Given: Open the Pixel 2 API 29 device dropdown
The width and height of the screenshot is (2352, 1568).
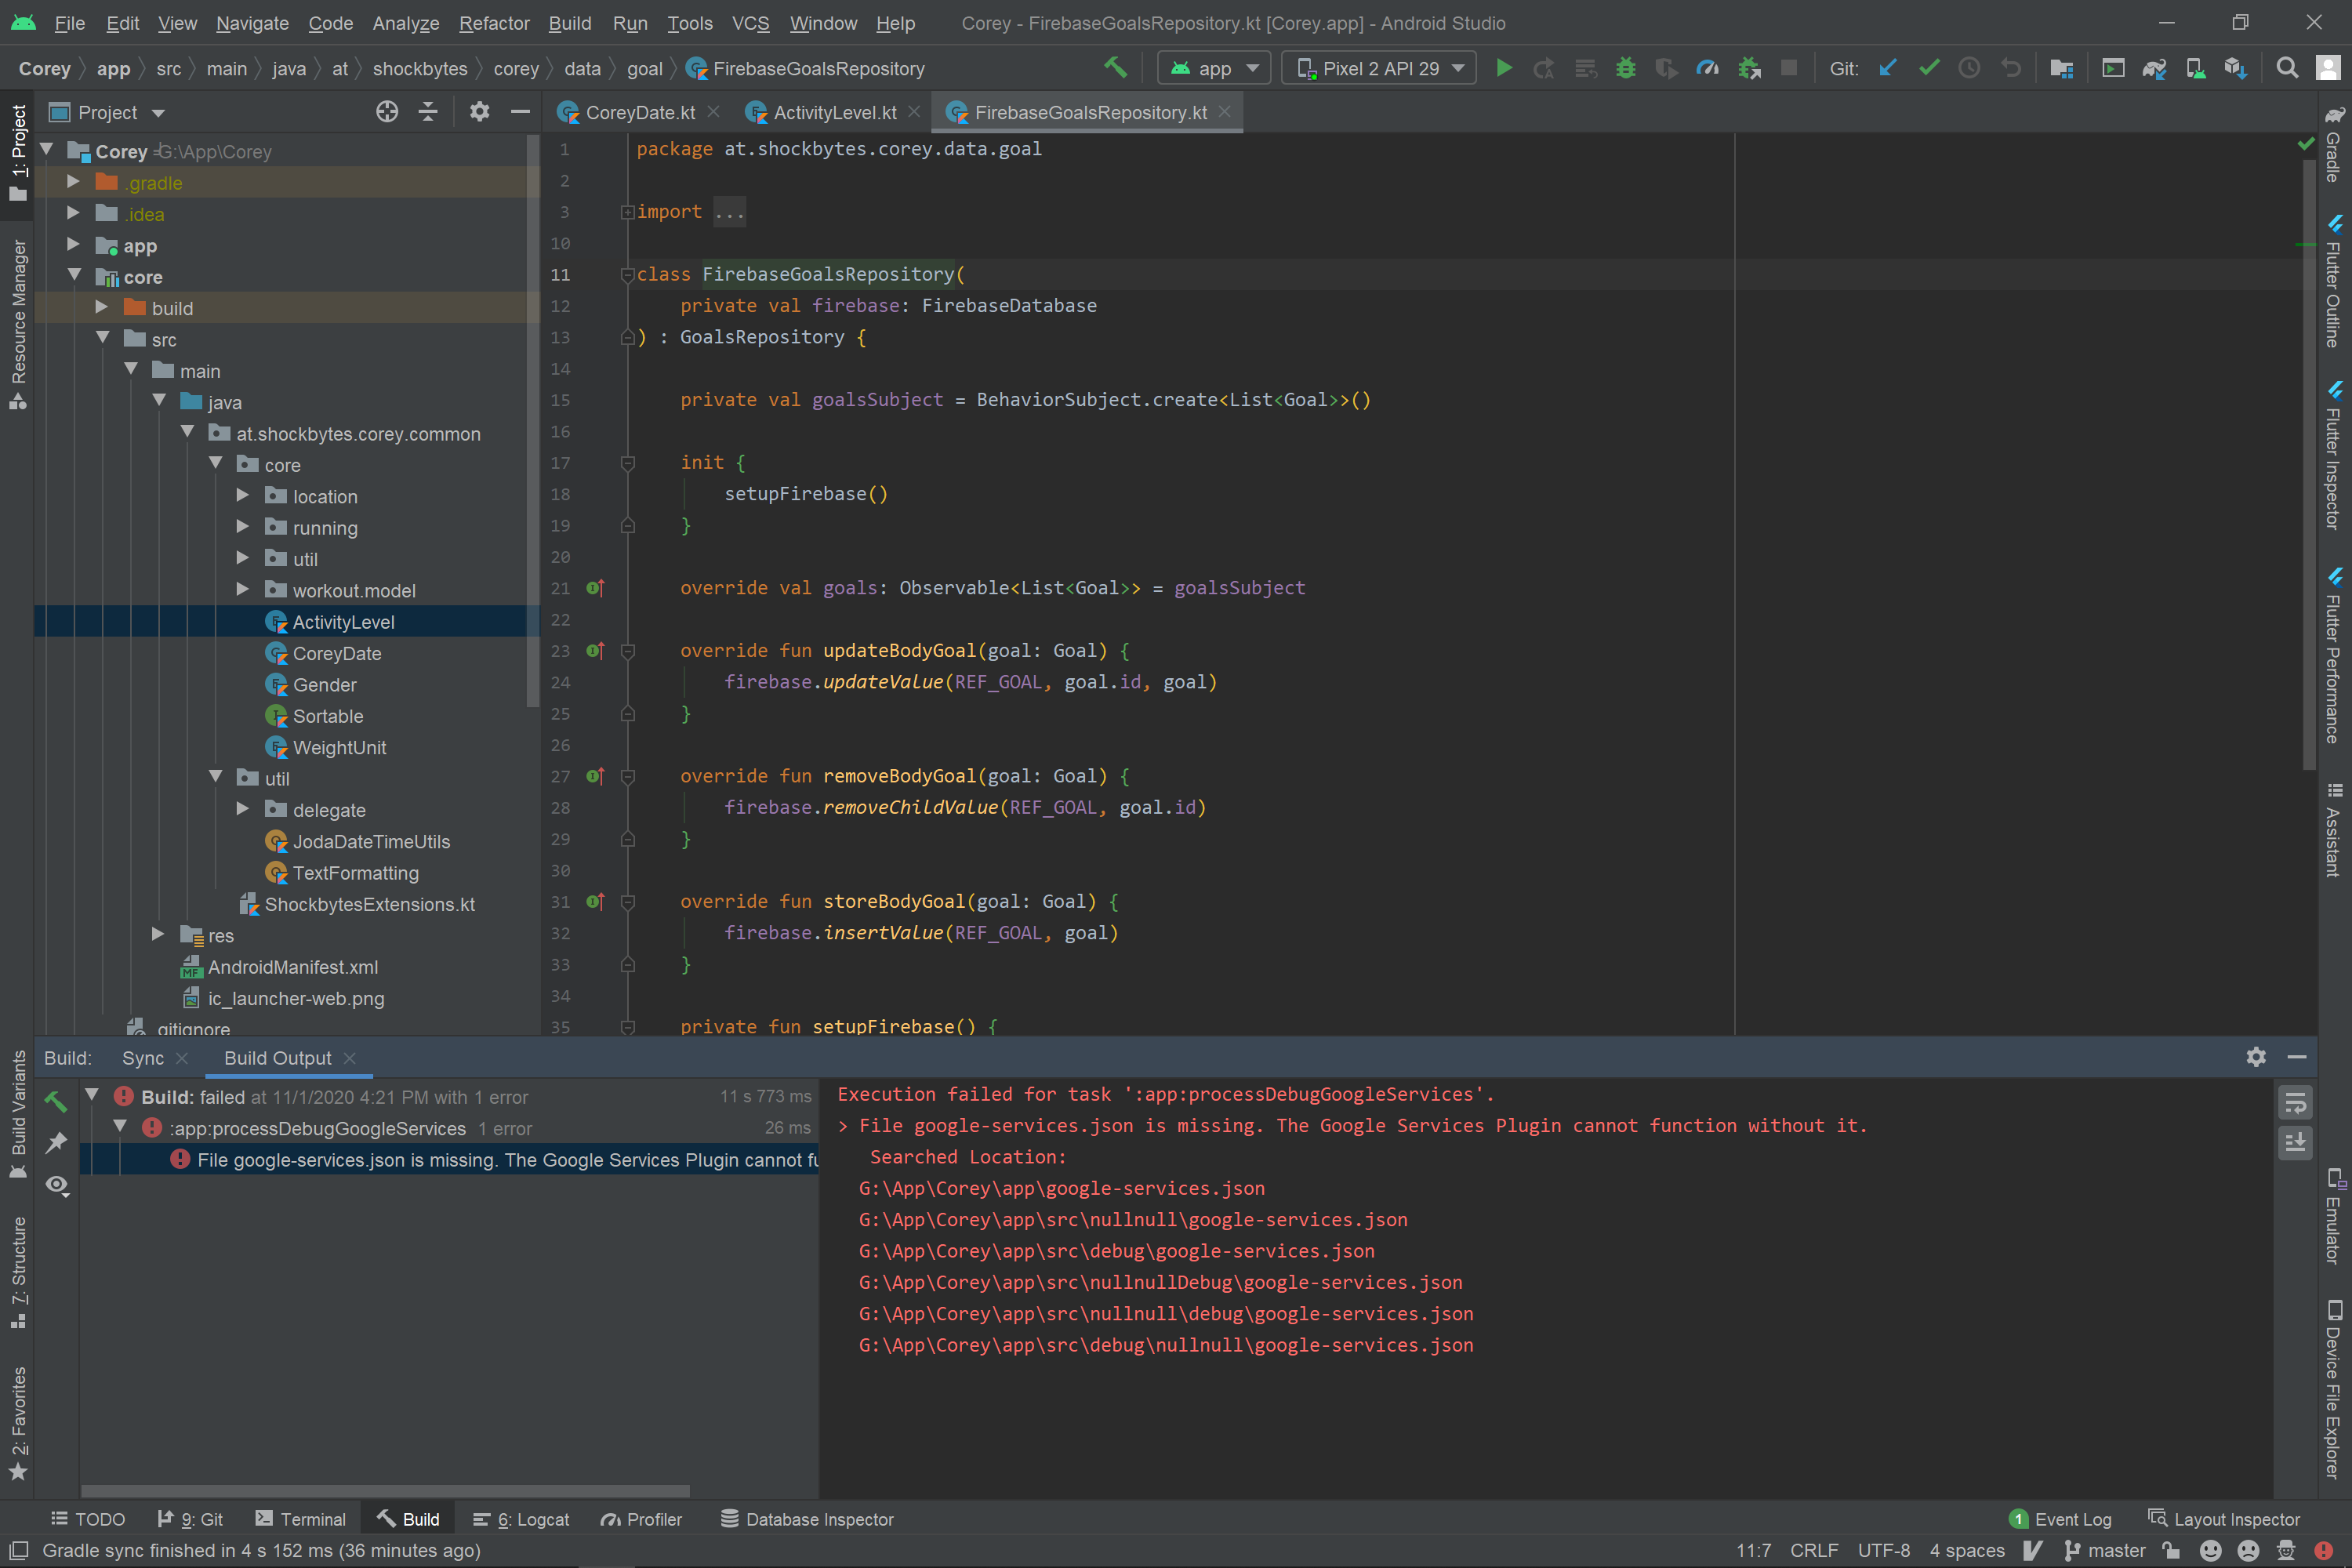Looking at the screenshot, I should pyautogui.click(x=1379, y=68).
